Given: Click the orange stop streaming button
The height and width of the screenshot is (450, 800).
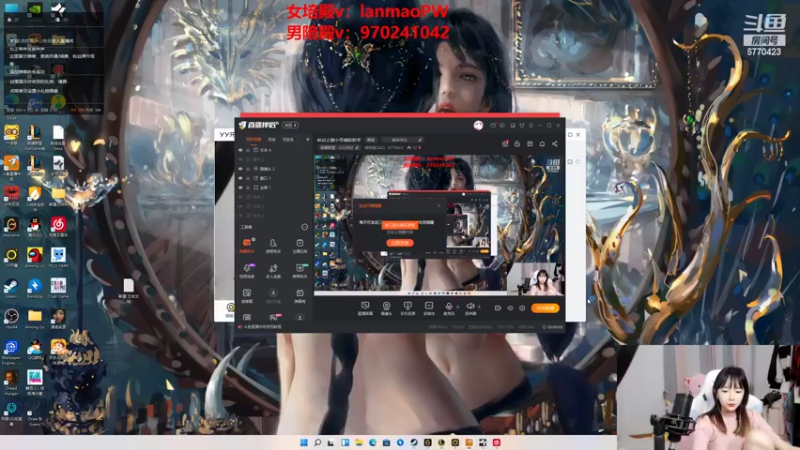Looking at the screenshot, I should coord(545,308).
